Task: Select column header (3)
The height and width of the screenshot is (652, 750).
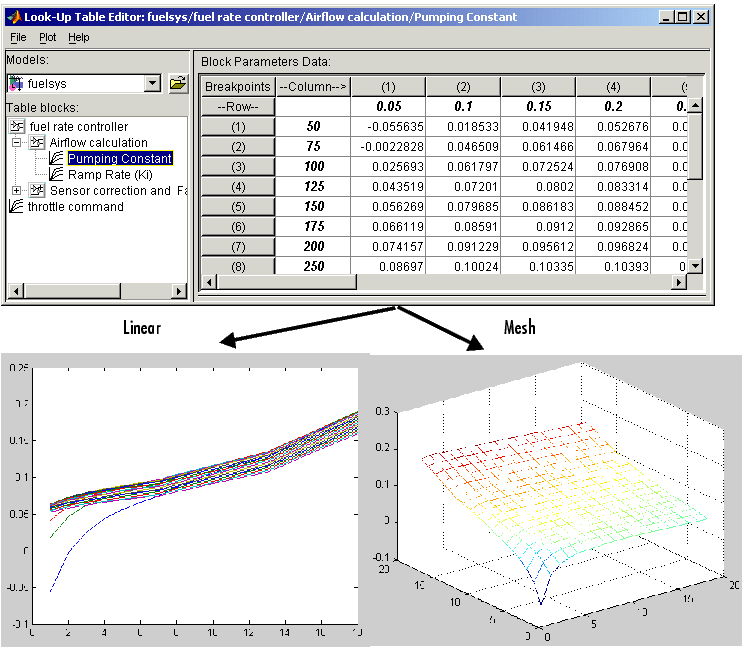Action: pyautogui.click(x=539, y=87)
